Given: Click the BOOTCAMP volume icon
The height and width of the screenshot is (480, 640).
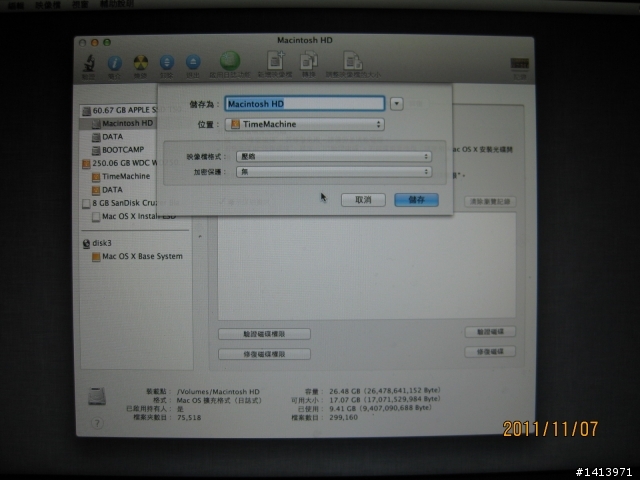Looking at the screenshot, I should pos(96,151).
